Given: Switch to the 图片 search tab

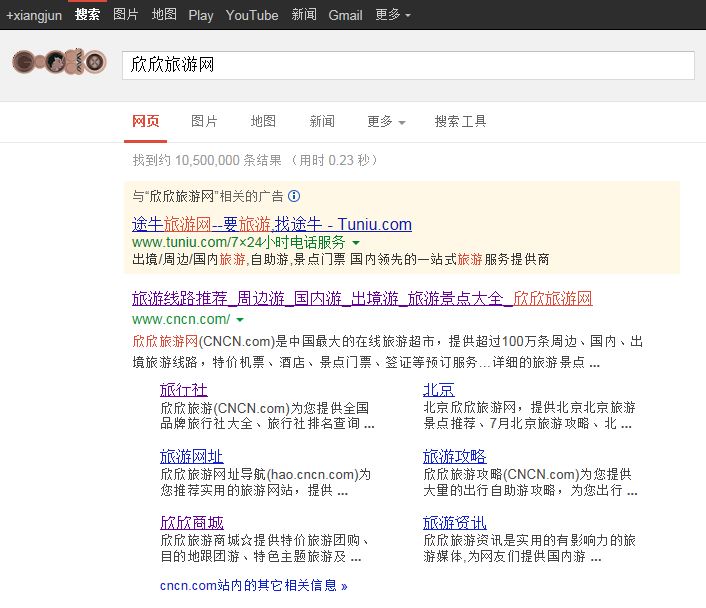Looking at the screenshot, I should [x=204, y=122].
